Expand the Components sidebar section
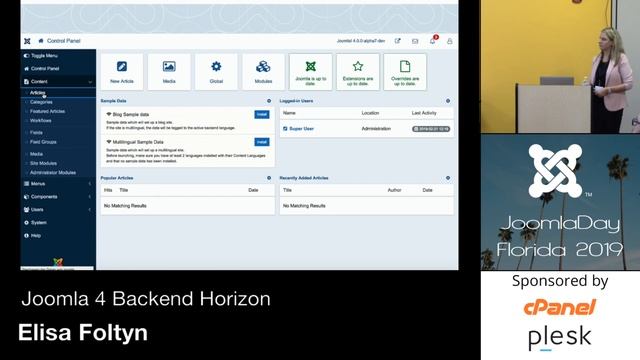The height and width of the screenshot is (360, 640). tap(58, 197)
